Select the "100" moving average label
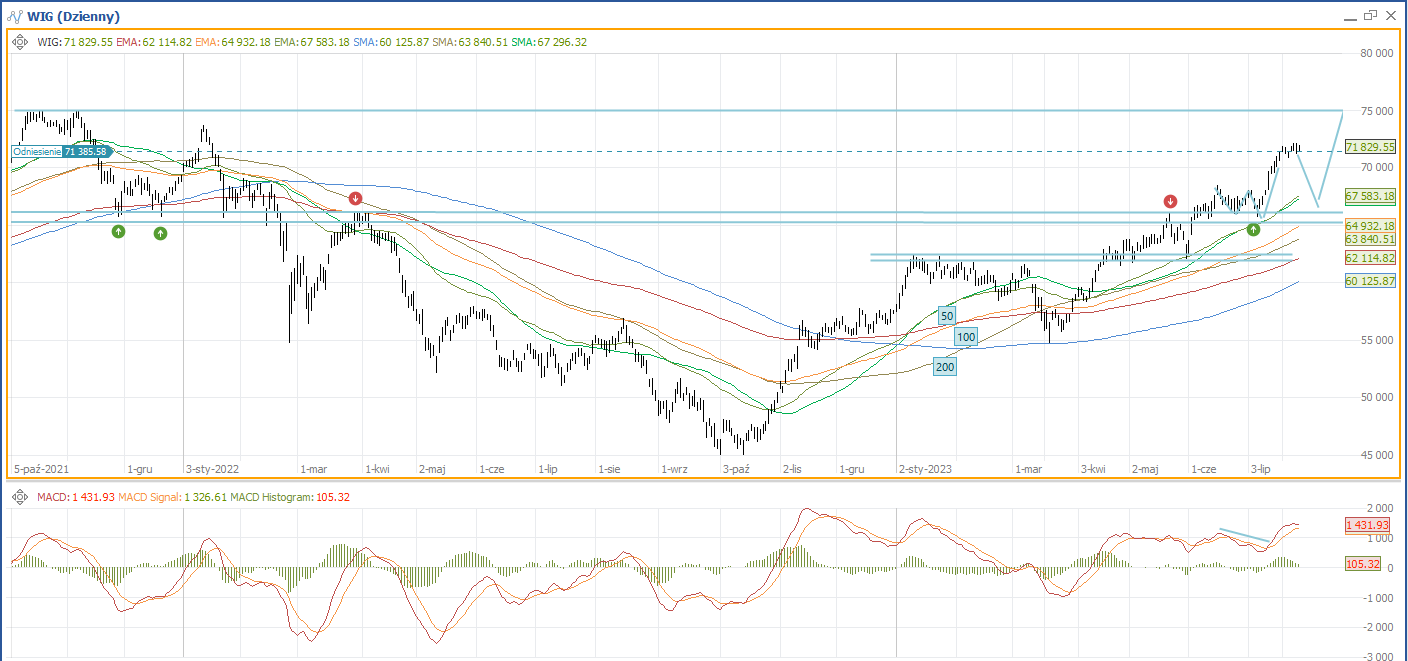Viewport: 1408px width, 661px height. click(x=965, y=337)
